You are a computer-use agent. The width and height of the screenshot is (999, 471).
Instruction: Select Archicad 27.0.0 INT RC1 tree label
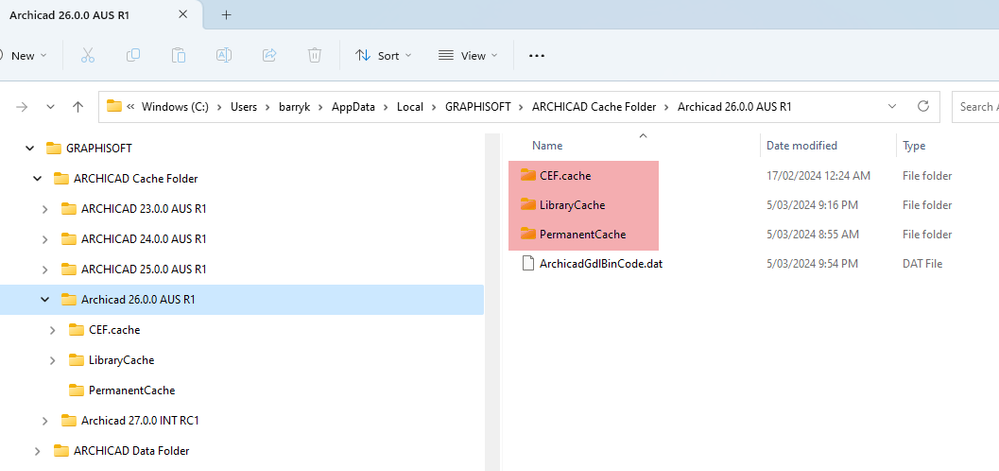140,421
